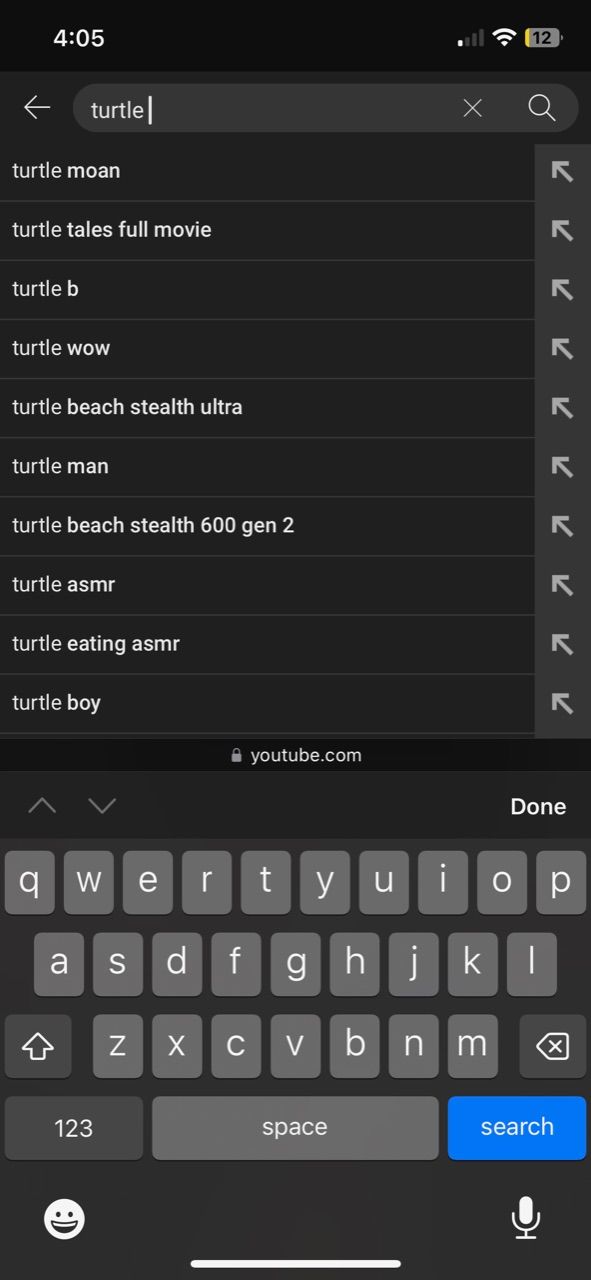This screenshot has height=1280, width=591.
Task: Fill in 'turtle moan' using its arrow icon
Action: [563, 172]
